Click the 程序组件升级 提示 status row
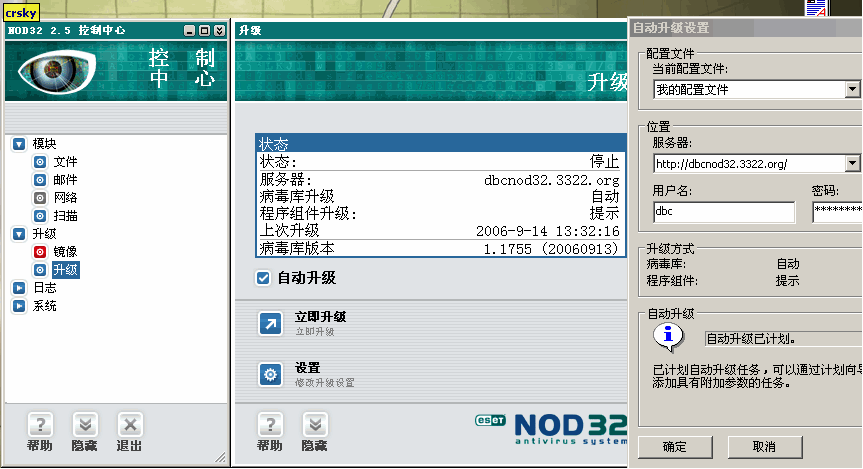This screenshot has width=863, height=469. (440, 214)
